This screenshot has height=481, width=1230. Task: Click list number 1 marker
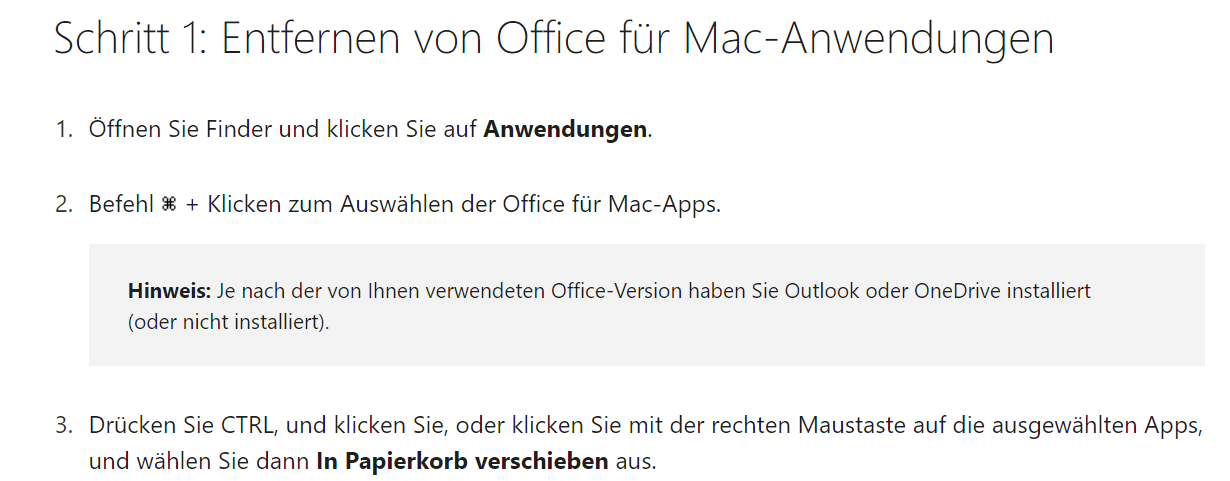(x=63, y=129)
